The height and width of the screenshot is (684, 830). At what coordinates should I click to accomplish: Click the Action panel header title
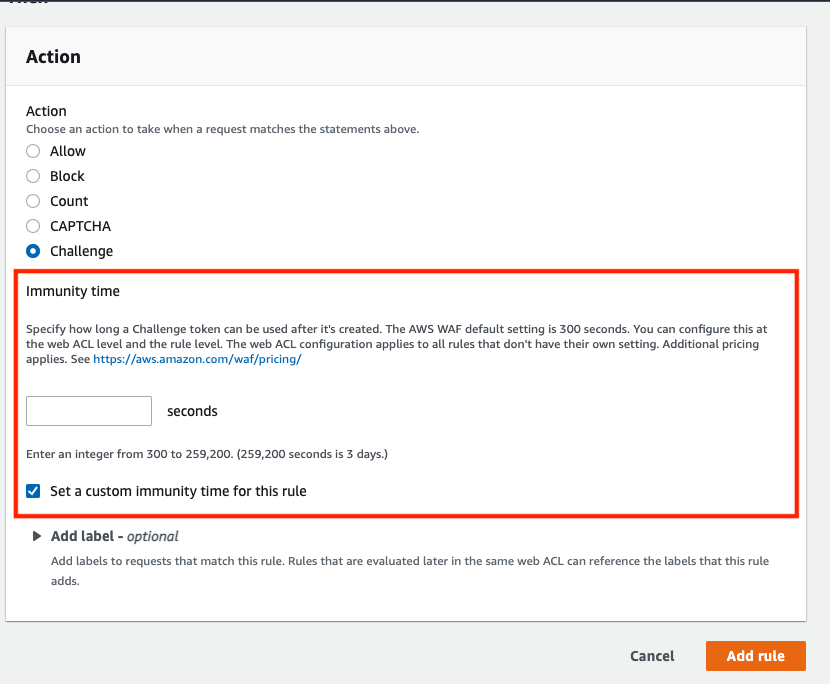[53, 57]
